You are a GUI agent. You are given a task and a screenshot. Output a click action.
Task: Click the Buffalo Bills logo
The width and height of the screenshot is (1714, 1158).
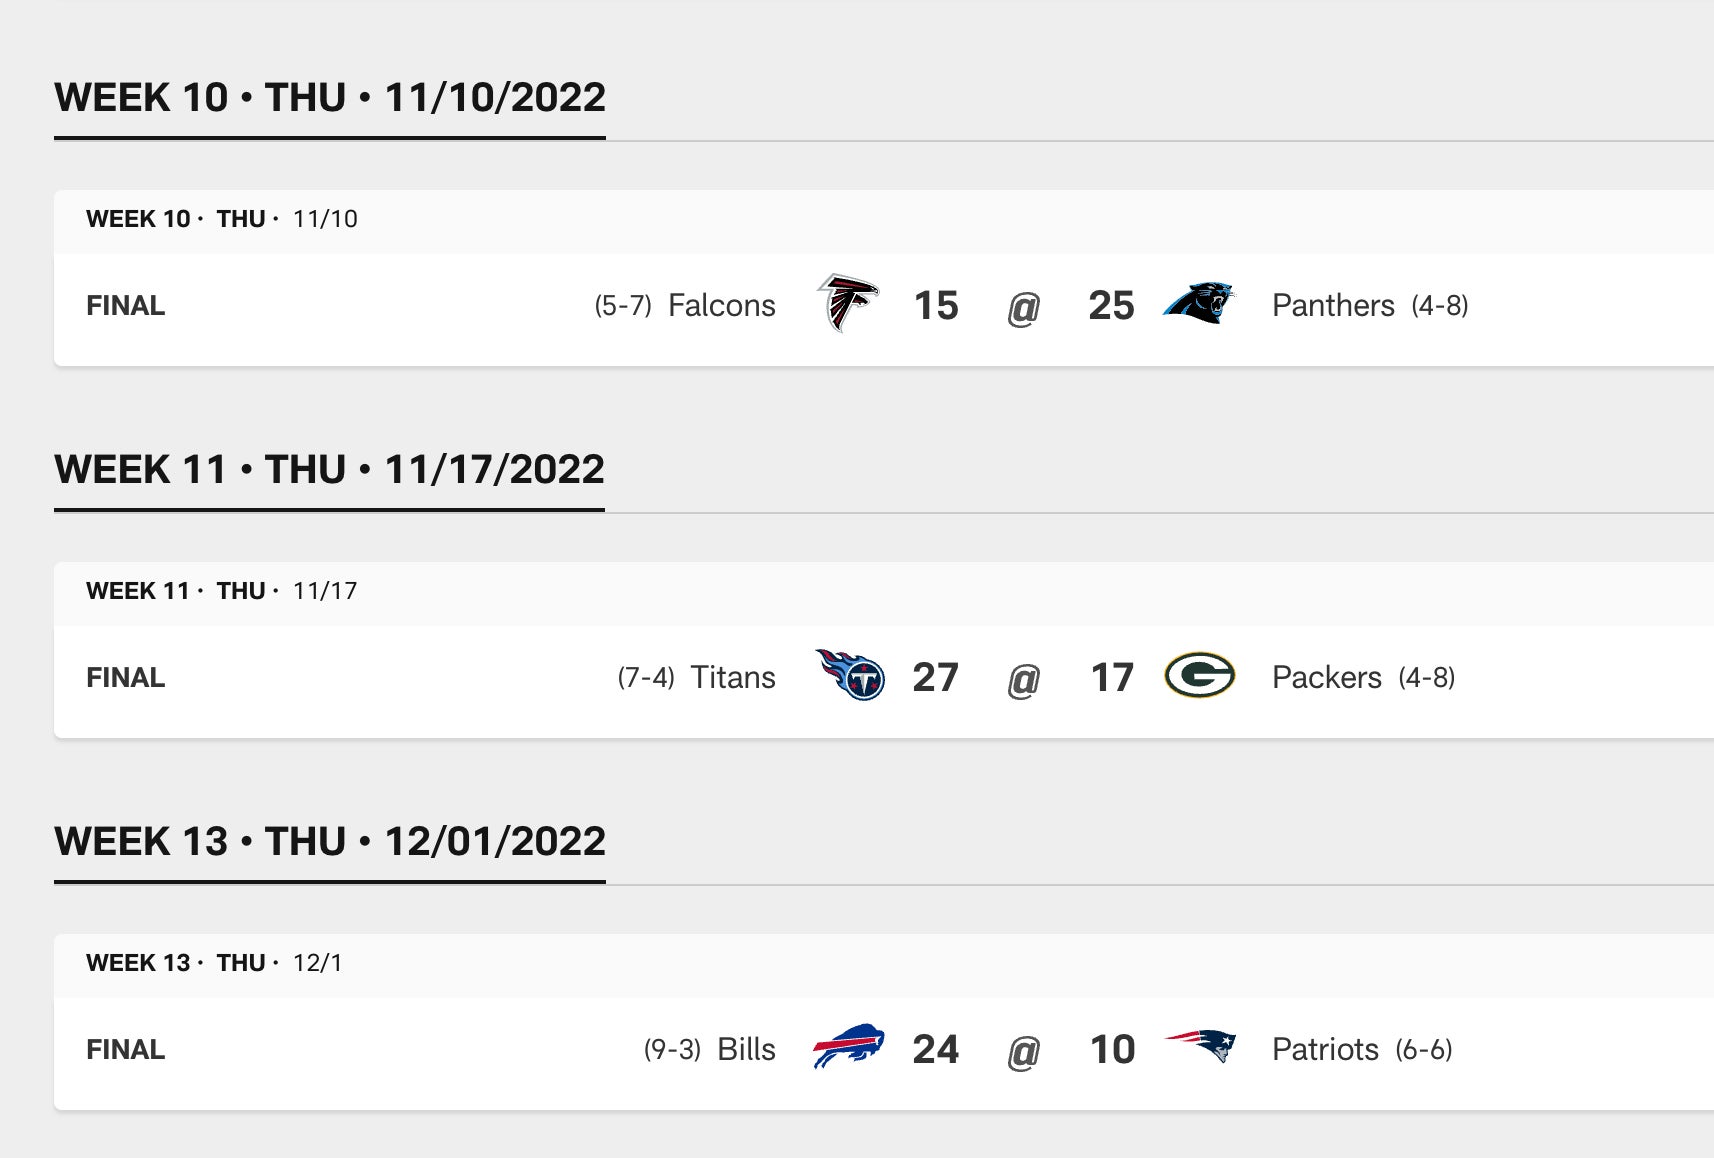(848, 1047)
